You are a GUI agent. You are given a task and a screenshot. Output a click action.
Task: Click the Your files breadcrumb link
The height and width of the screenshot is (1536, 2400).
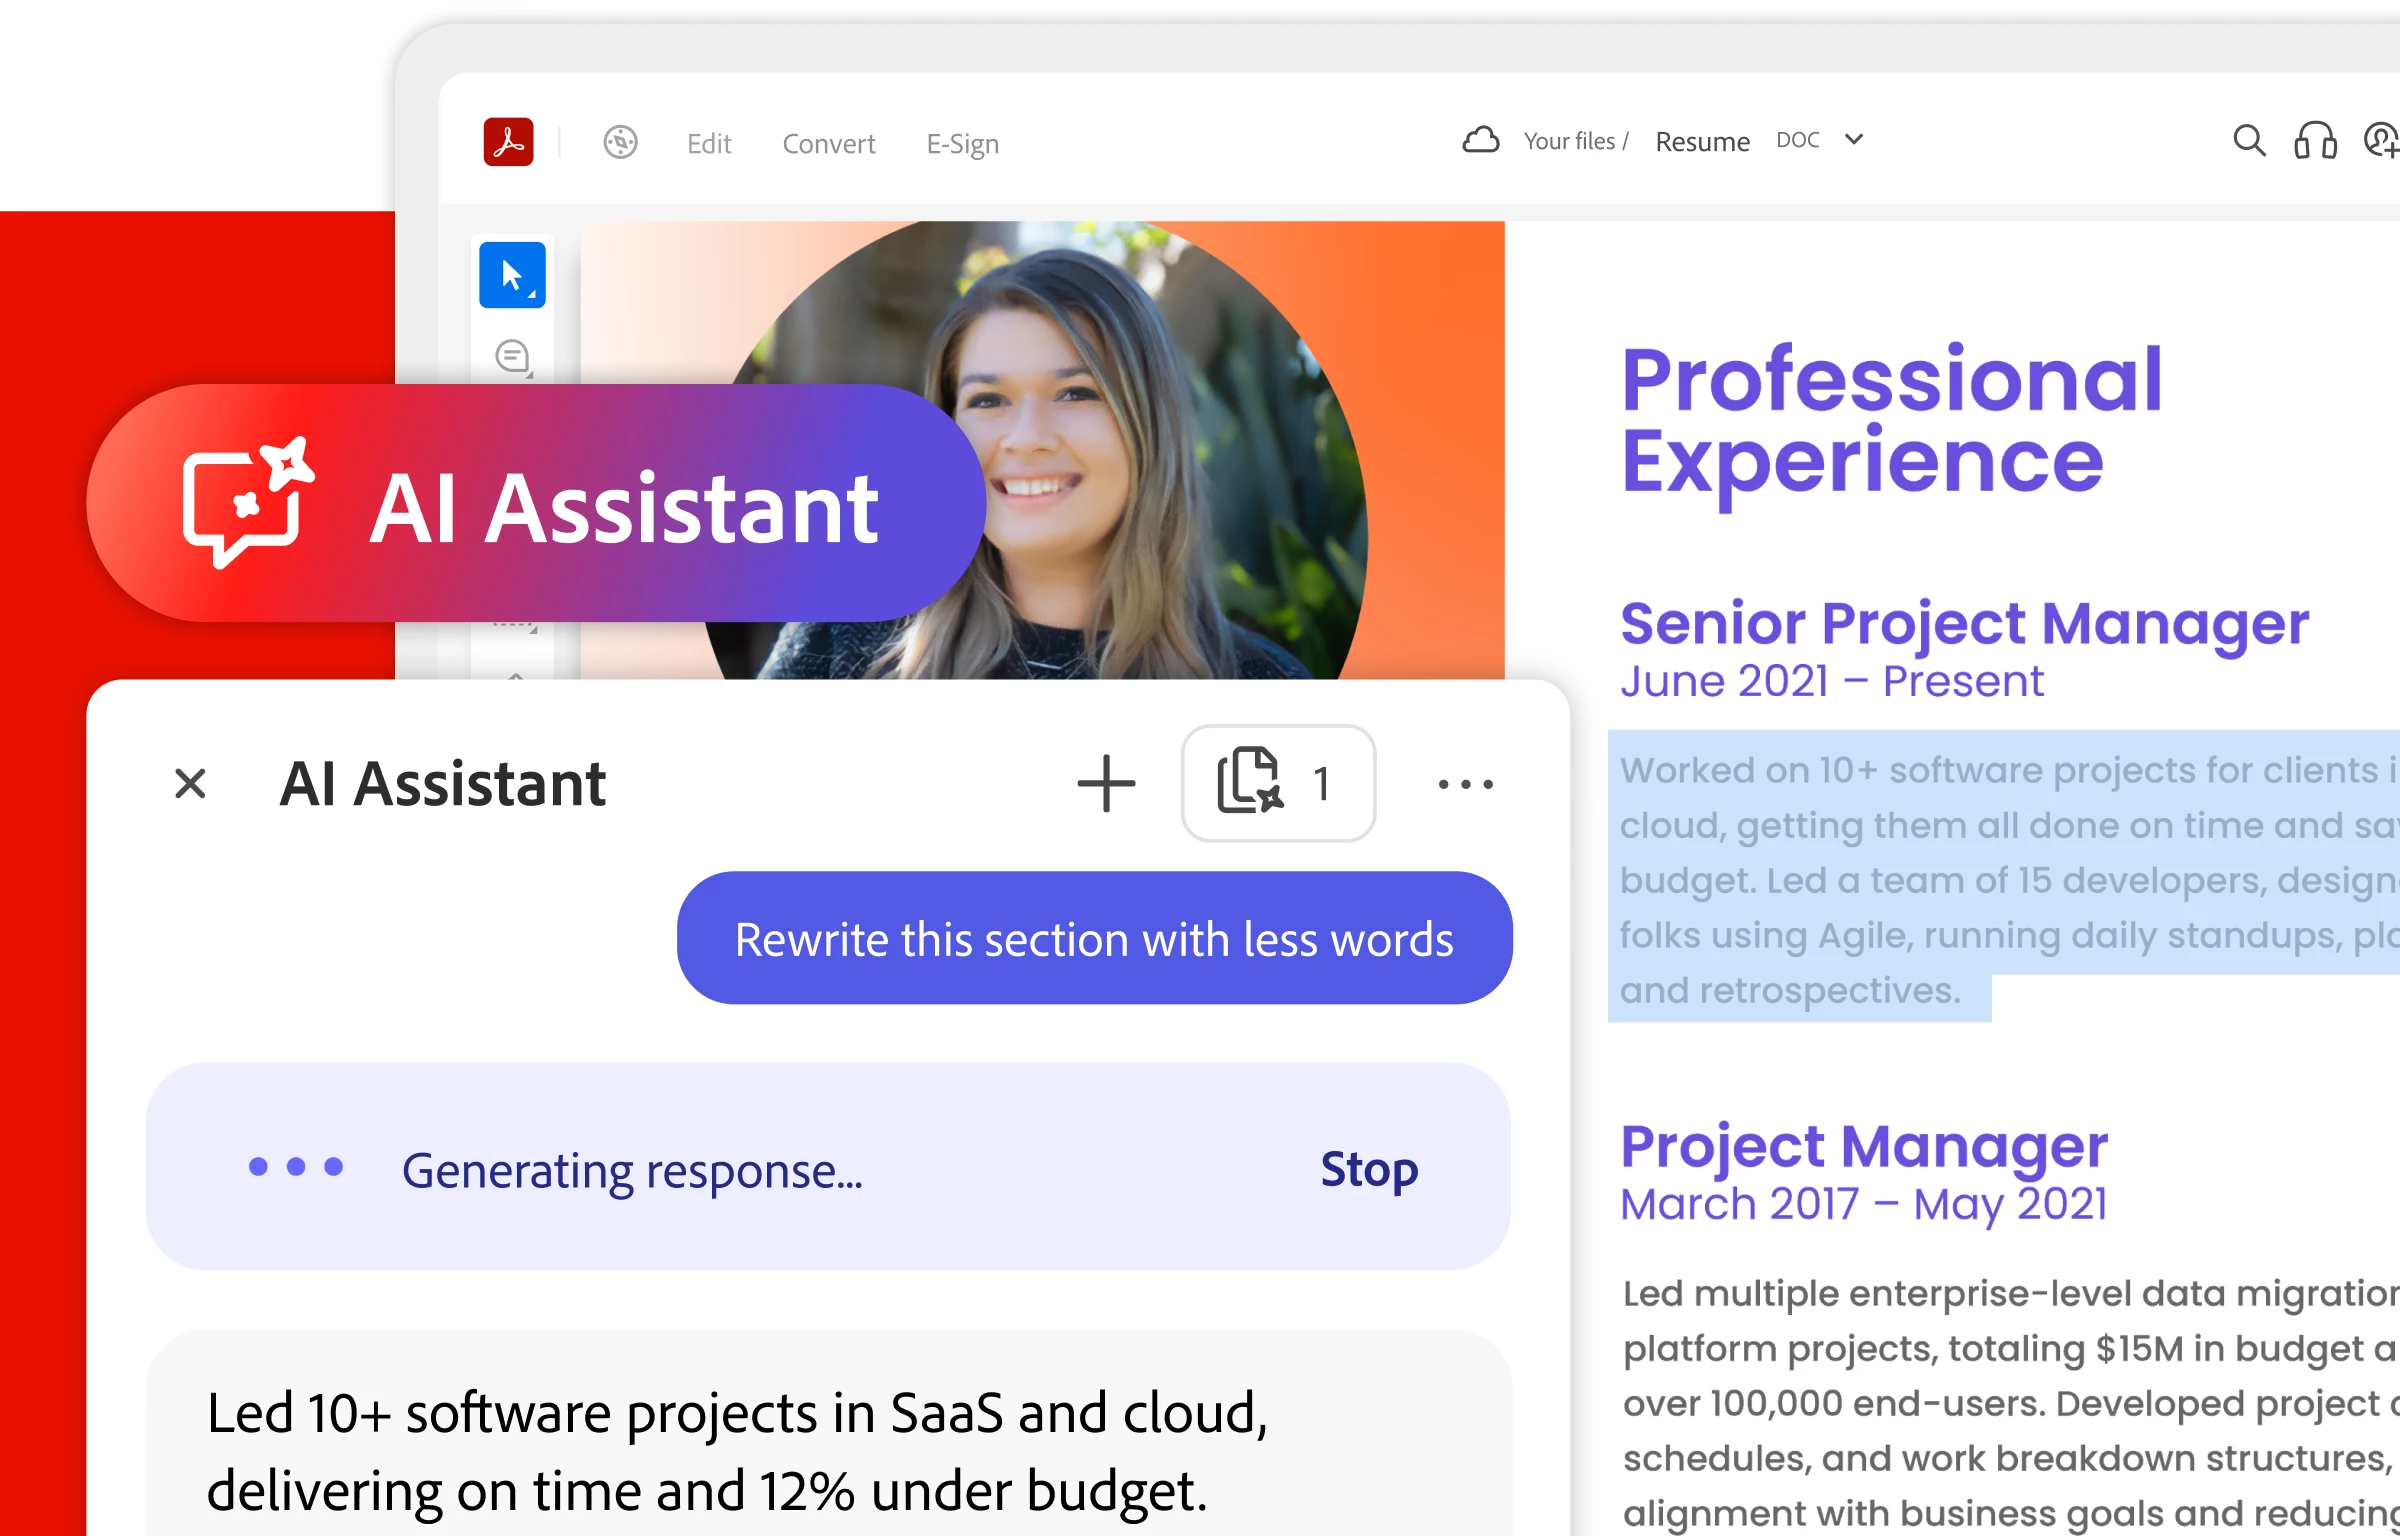[1568, 141]
